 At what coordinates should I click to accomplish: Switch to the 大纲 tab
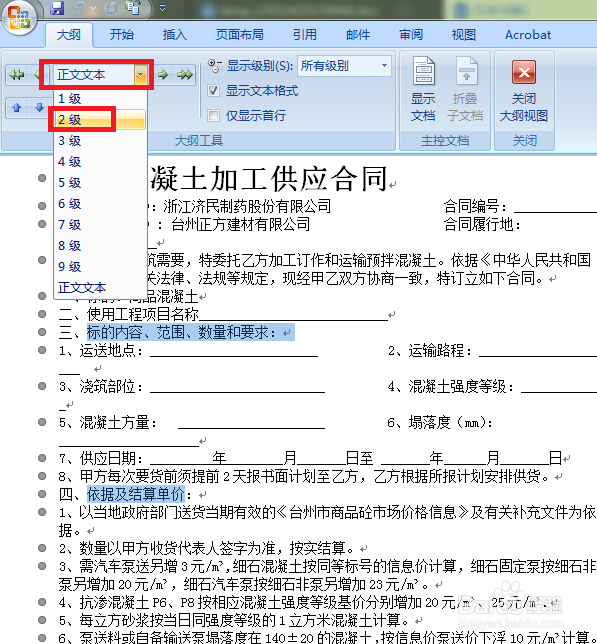click(x=69, y=35)
